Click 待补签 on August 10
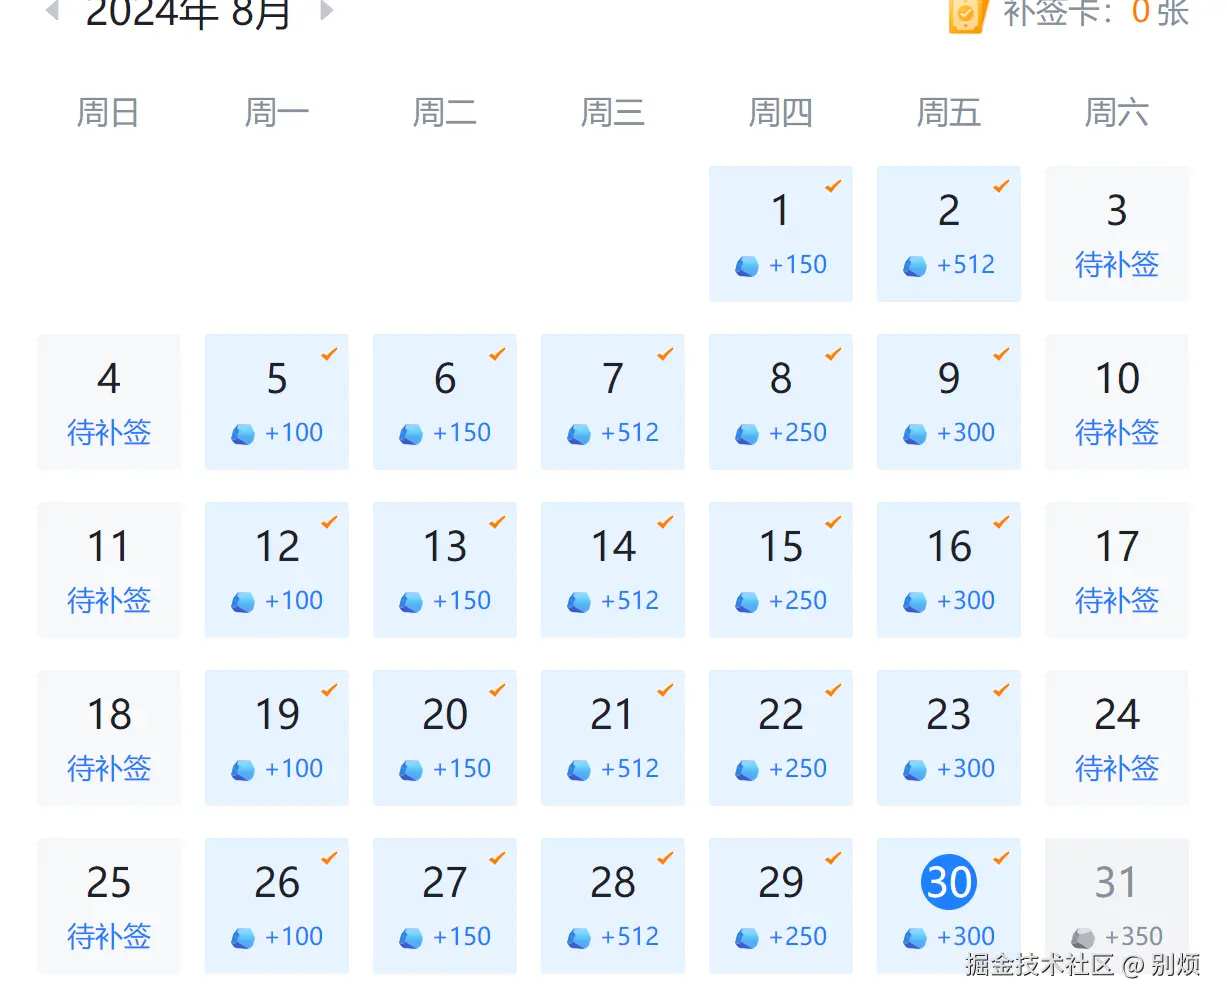The image size is (1227, 1005). click(1116, 433)
